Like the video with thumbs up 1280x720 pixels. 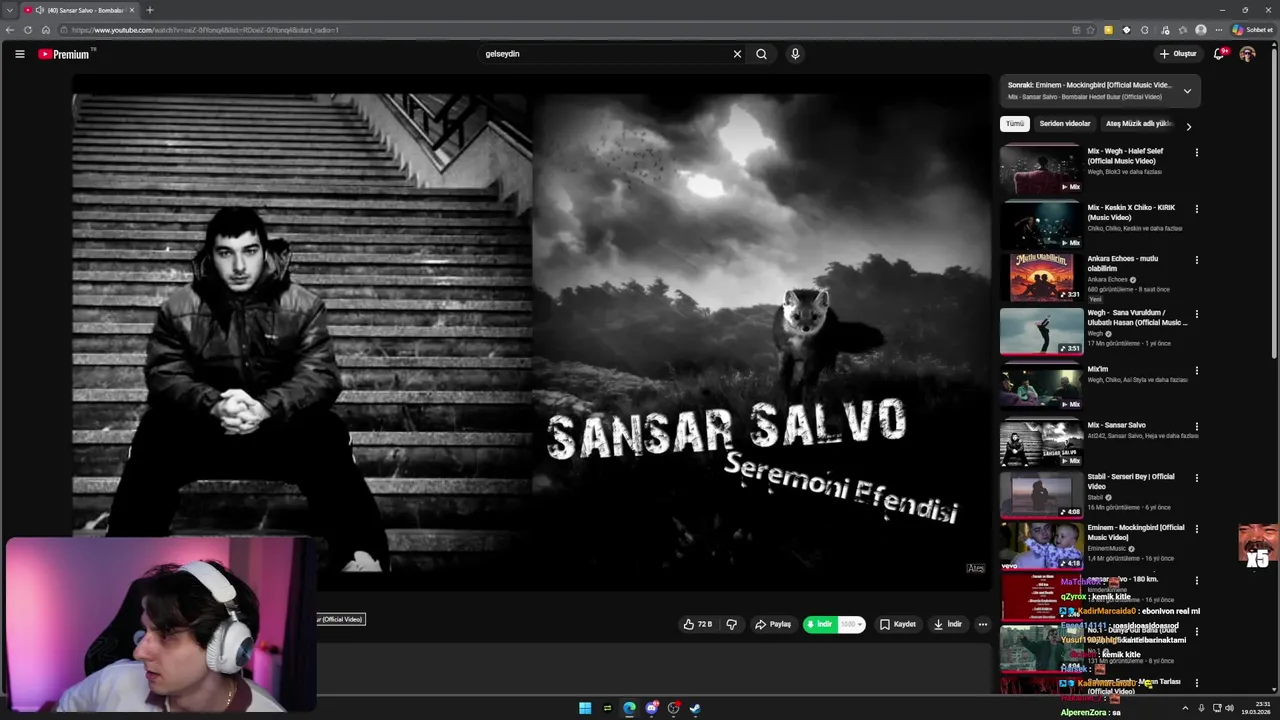[698, 624]
